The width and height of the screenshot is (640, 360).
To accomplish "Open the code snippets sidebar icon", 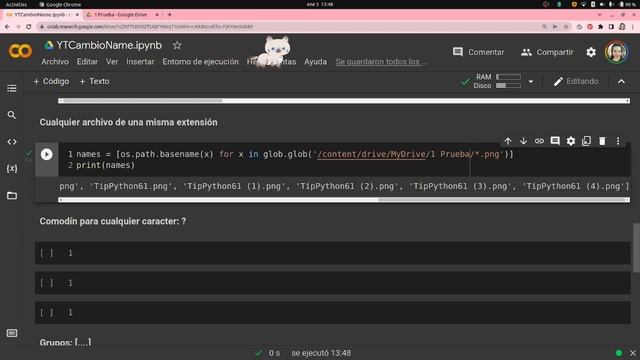I will [12, 142].
